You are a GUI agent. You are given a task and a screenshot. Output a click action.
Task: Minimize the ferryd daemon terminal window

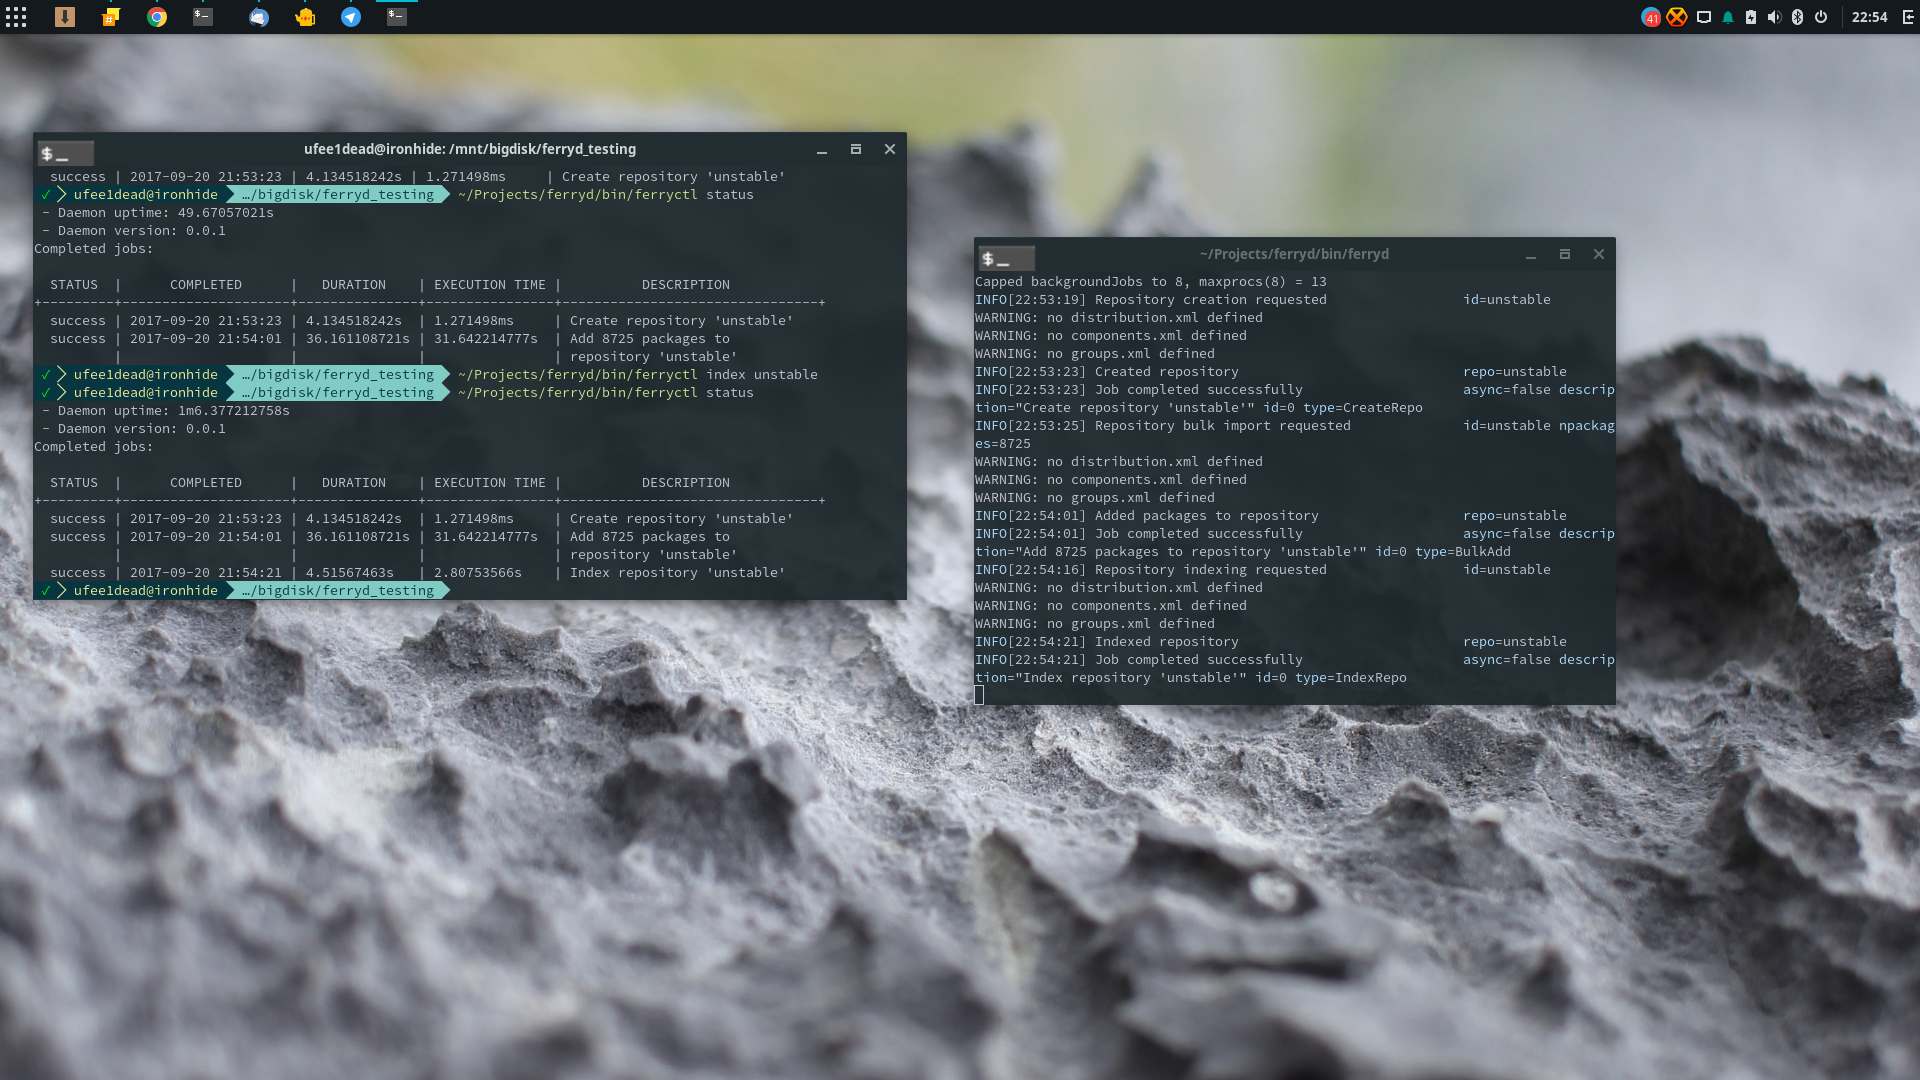coord(1531,255)
